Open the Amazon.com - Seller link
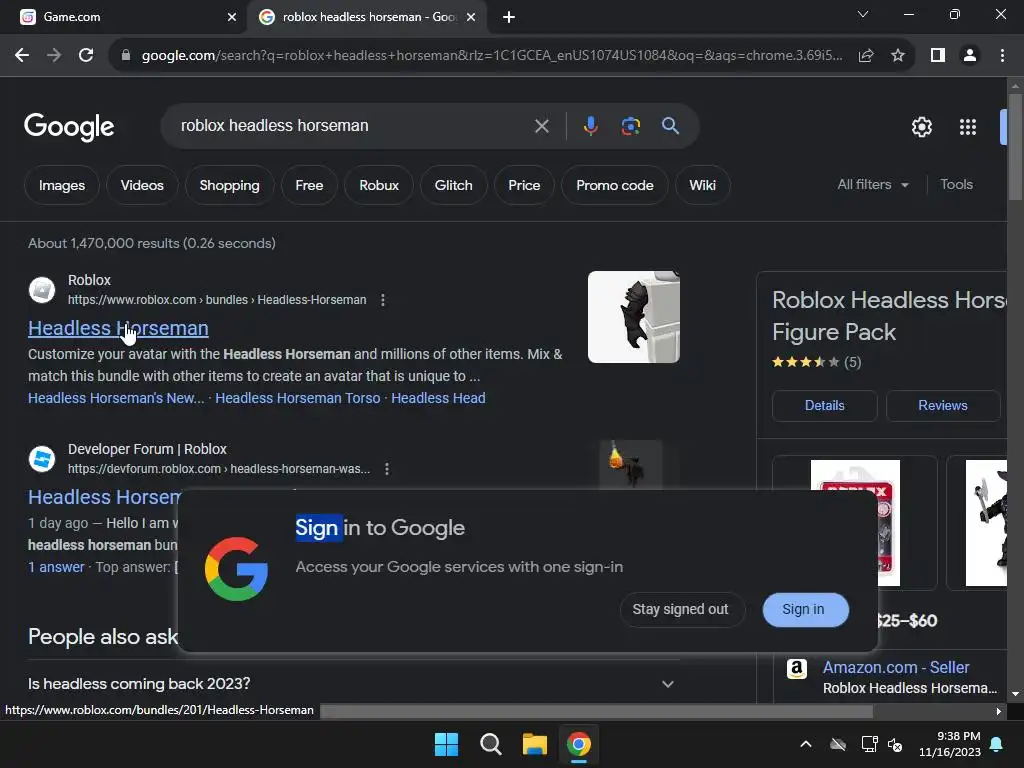 [x=896, y=667]
